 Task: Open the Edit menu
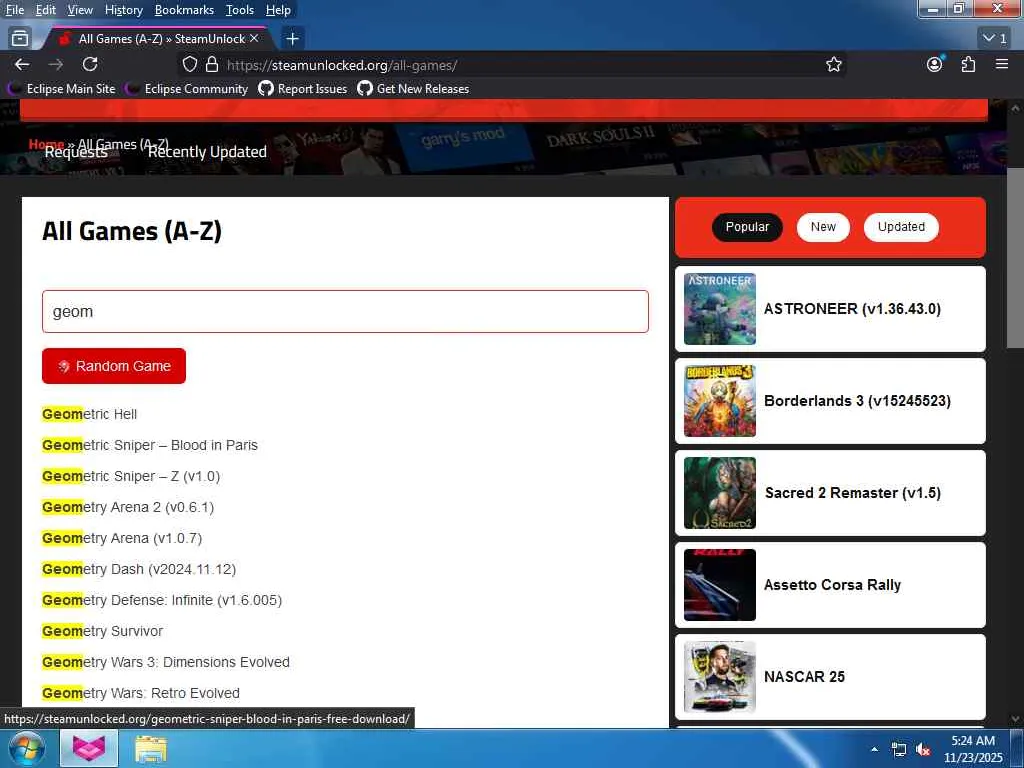pos(45,10)
